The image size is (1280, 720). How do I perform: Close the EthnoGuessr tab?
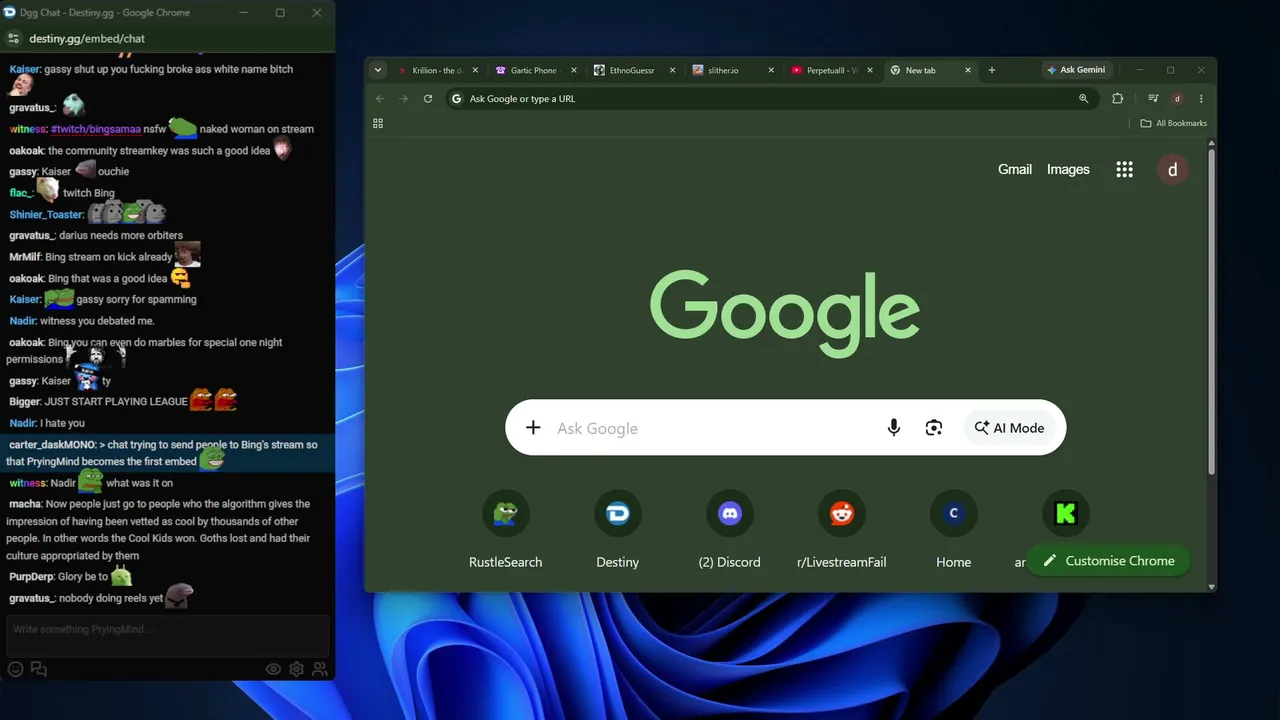tap(672, 70)
